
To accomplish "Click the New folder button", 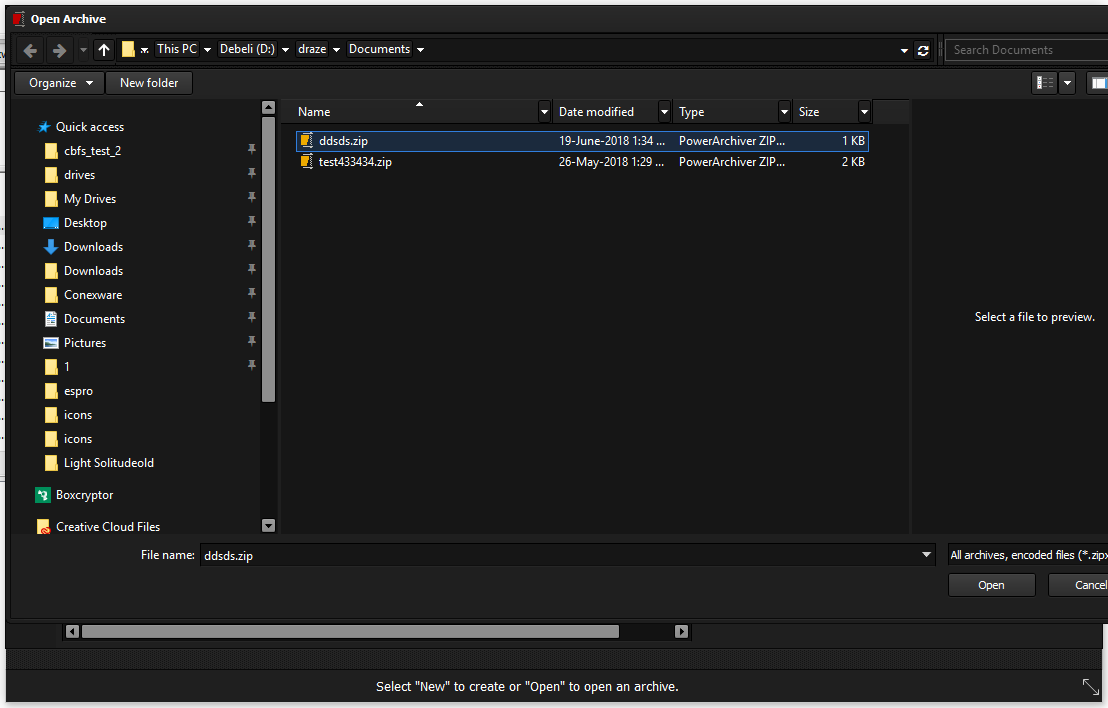I will [149, 83].
